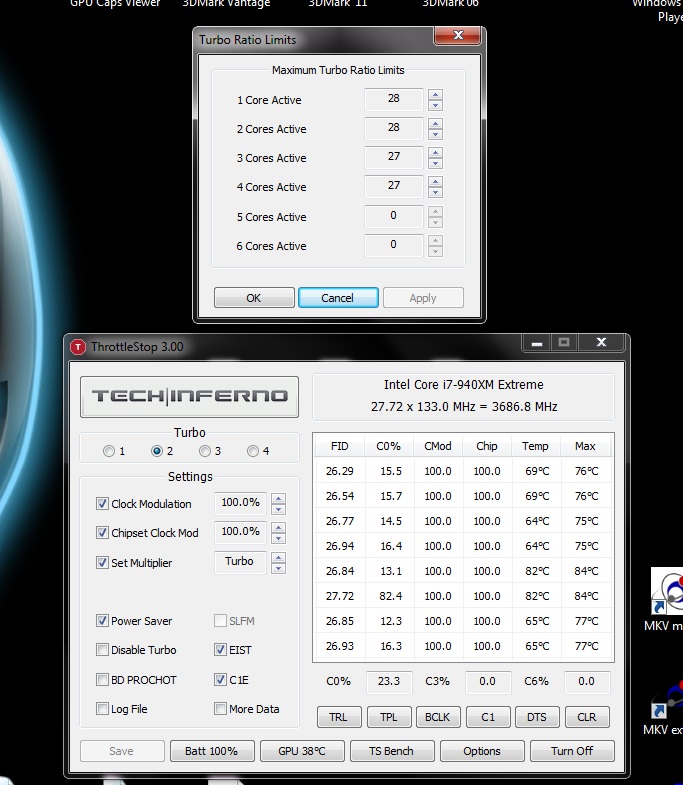The image size is (683, 785).
Task: Uncheck the EIST checkbox
Action: 220,650
